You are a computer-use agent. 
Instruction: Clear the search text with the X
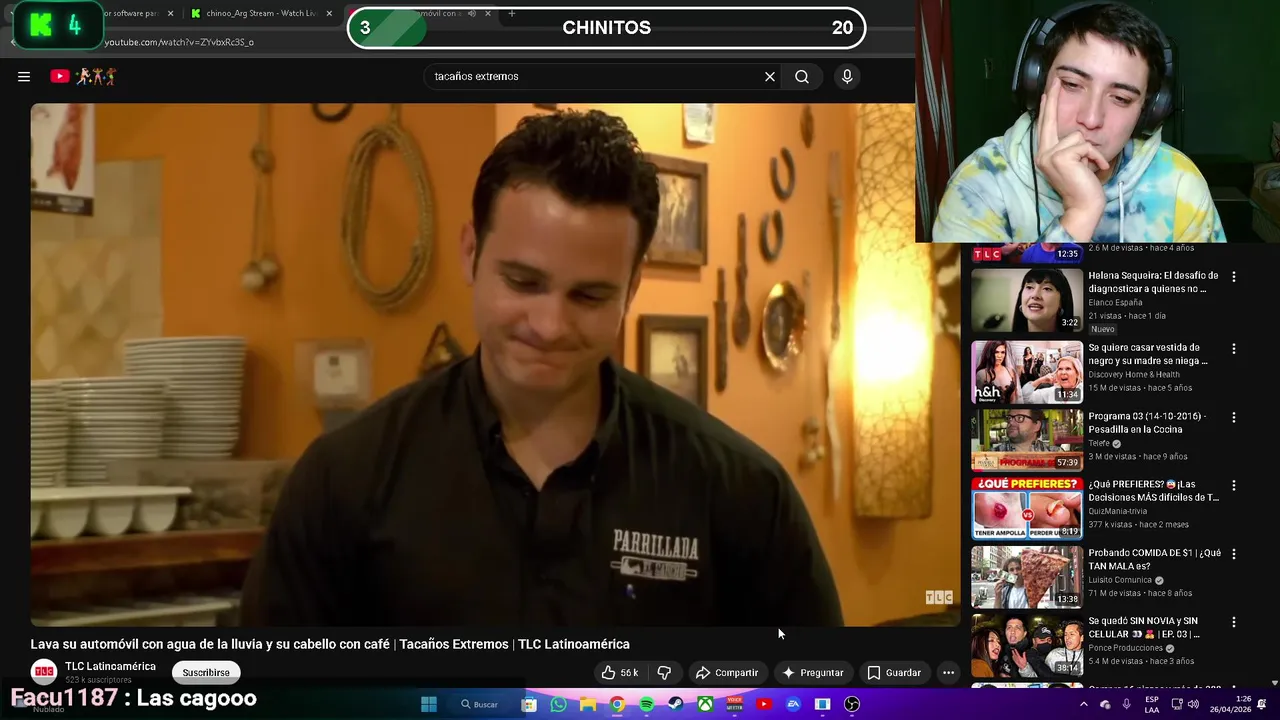tap(770, 76)
